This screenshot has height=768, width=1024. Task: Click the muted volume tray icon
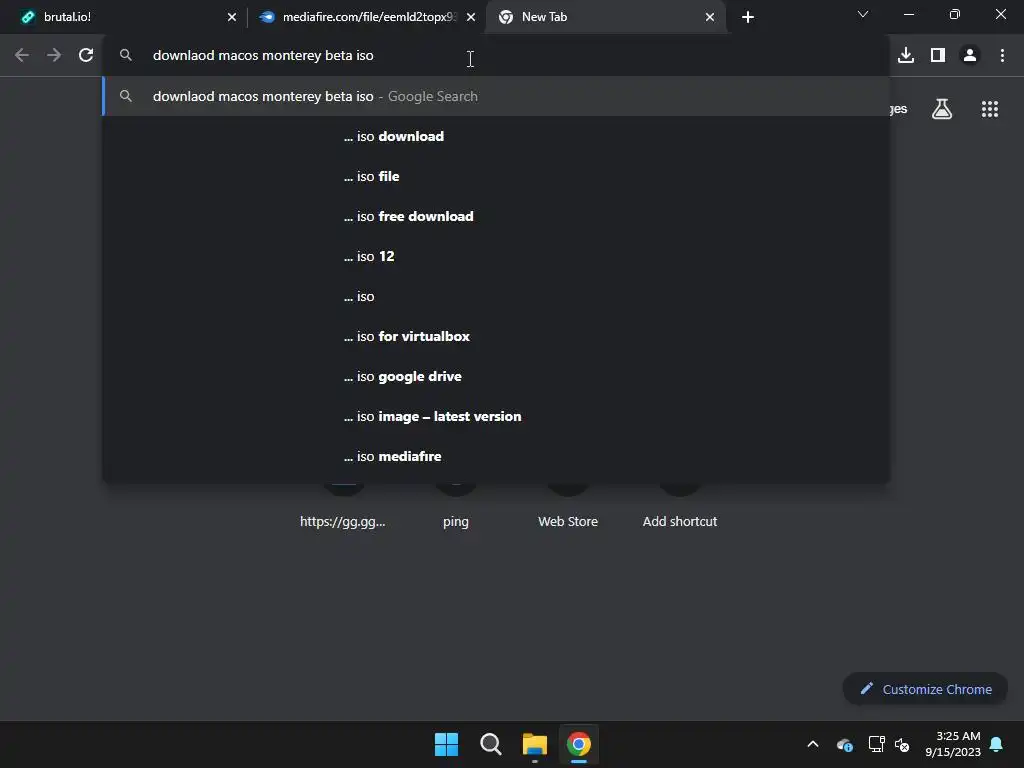(x=903, y=744)
